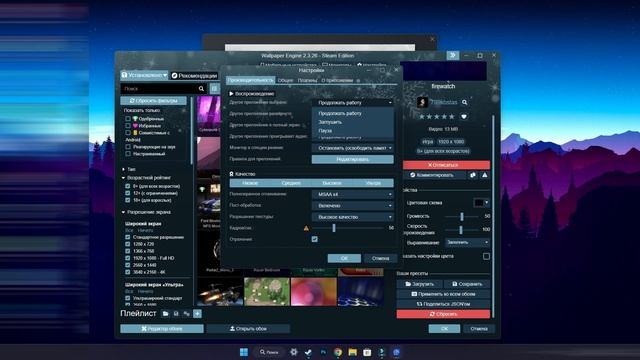The width and height of the screenshot is (640, 360).
Task: Open the Продолжать работу dropdown header
Action: [353, 103]
